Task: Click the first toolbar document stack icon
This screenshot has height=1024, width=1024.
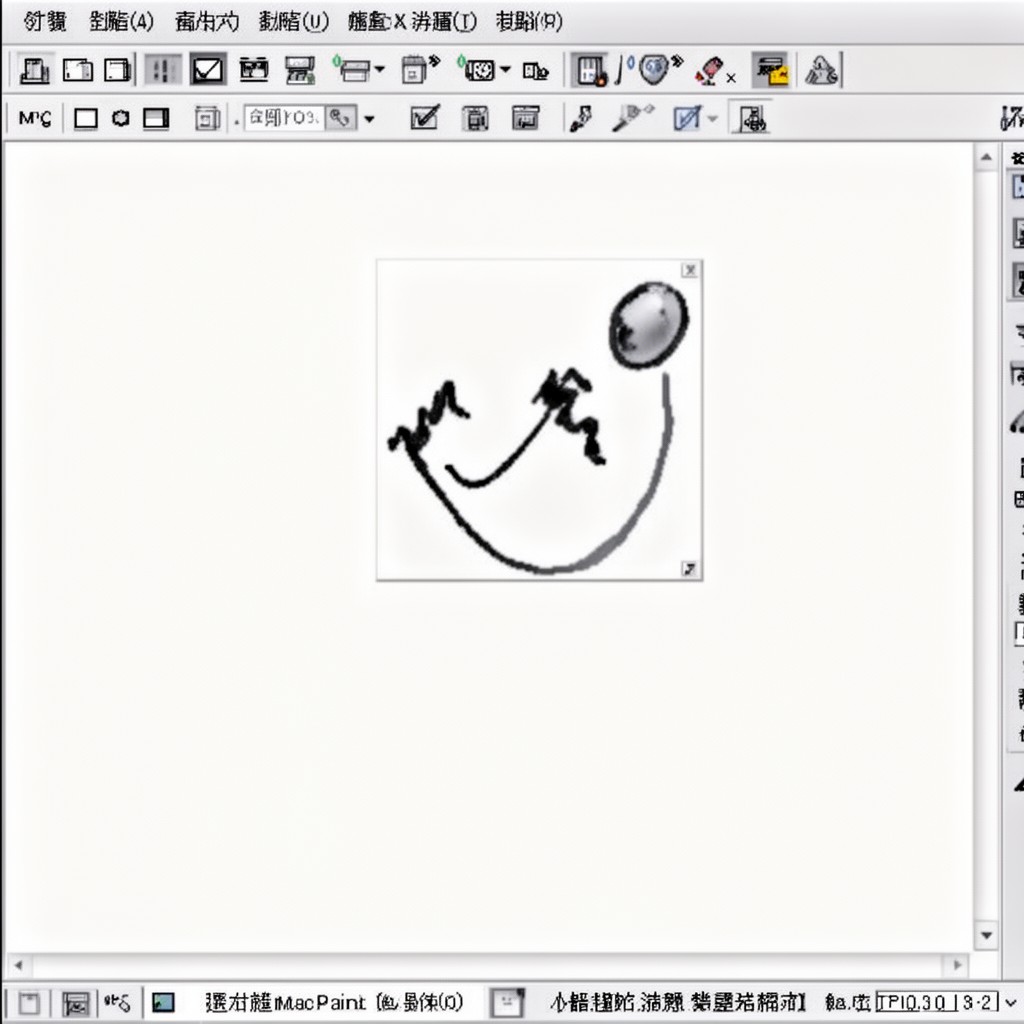Action: (34, 70)
